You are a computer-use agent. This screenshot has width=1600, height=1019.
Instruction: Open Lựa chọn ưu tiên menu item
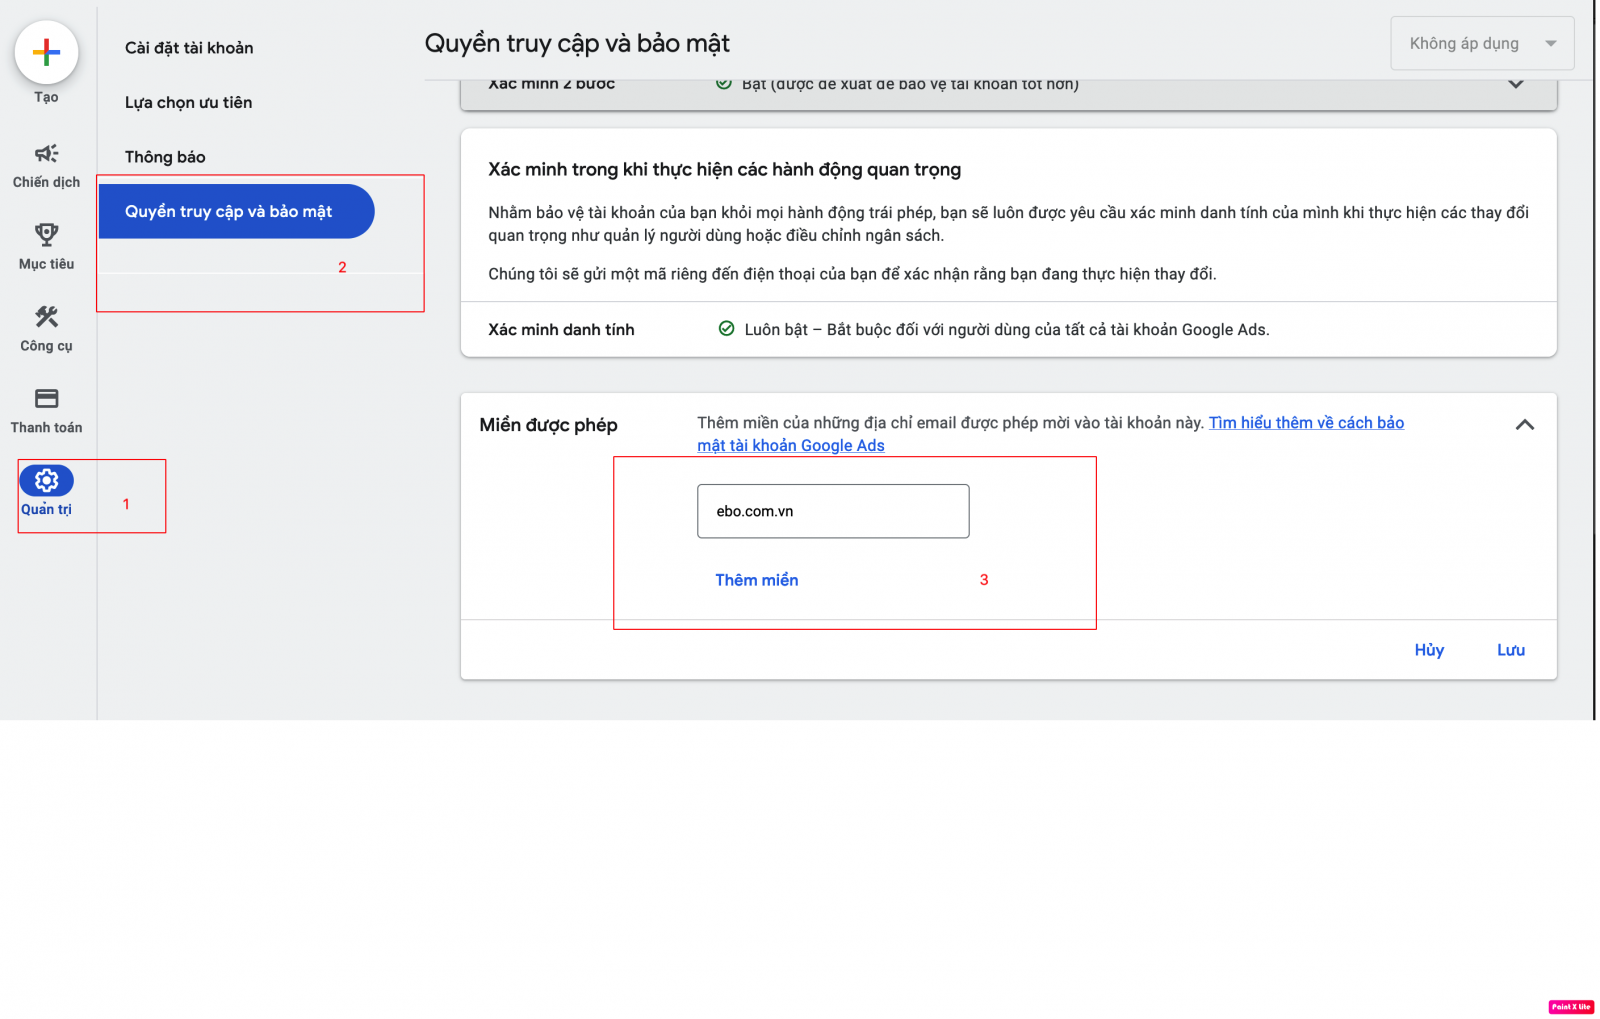[188, 102]
